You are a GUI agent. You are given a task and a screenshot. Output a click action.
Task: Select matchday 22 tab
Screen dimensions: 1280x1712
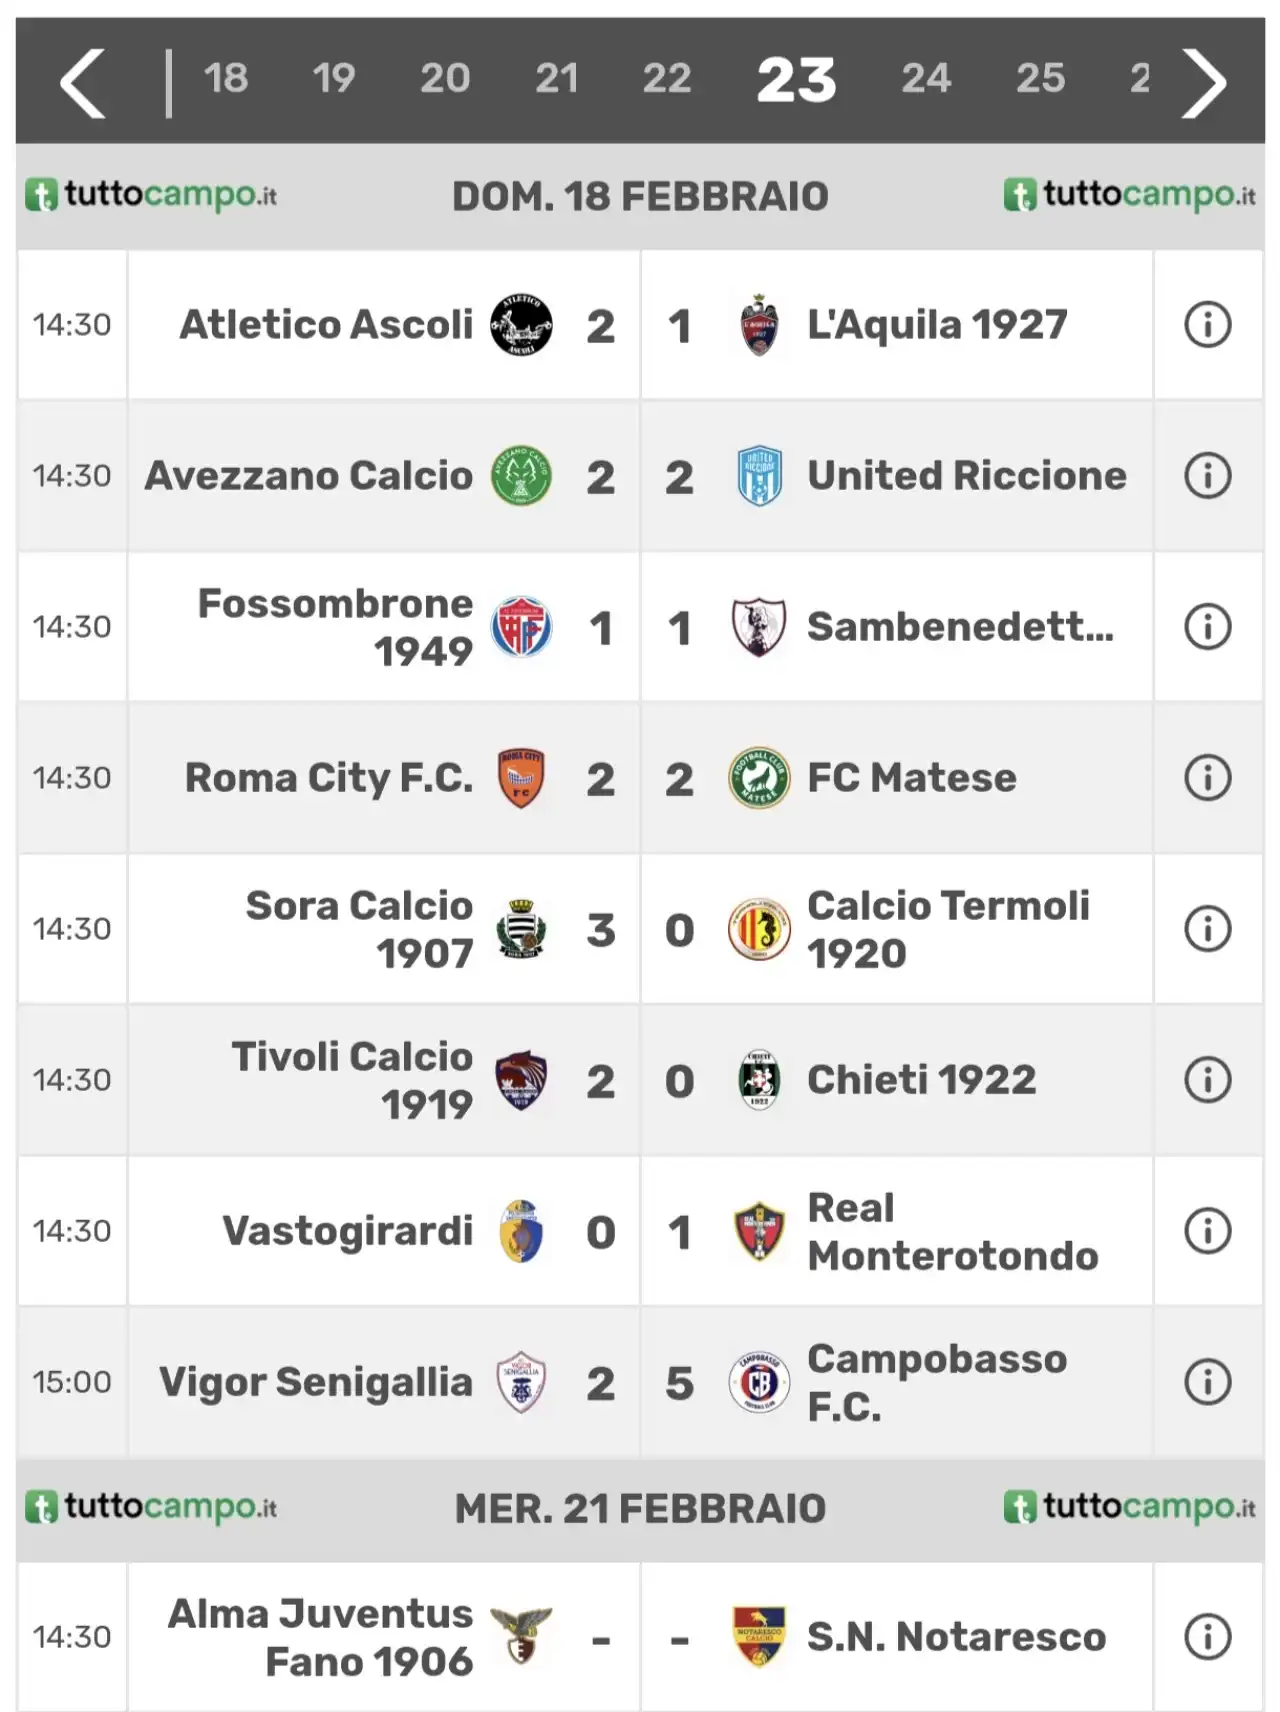pyautogui.click(x=667, y=78)
